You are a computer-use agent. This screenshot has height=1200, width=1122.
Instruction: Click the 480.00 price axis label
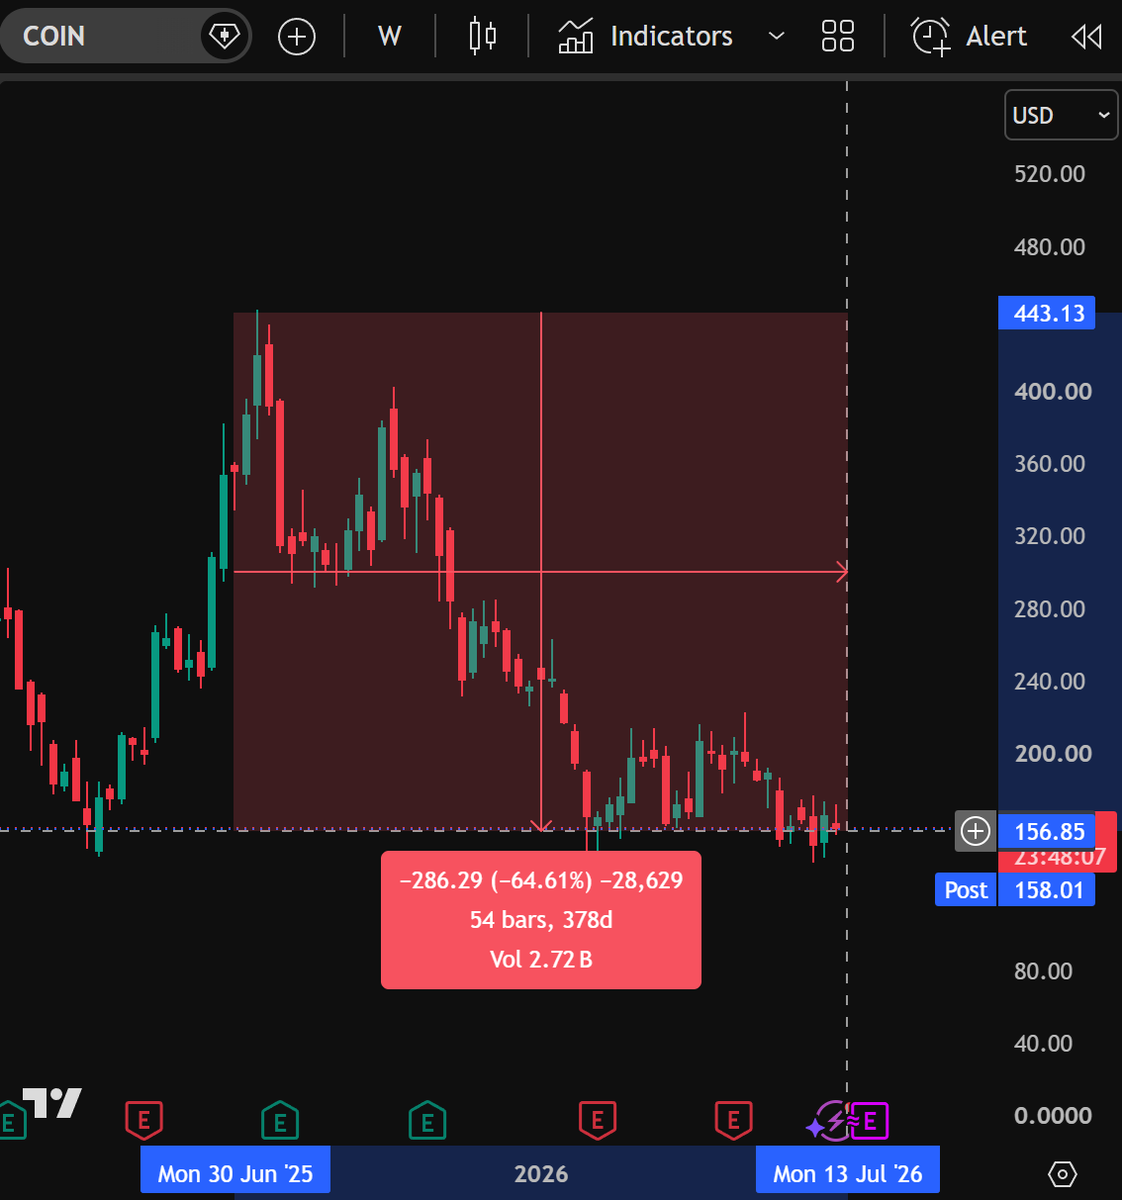pyautogui.click(x=1049, y=247)
